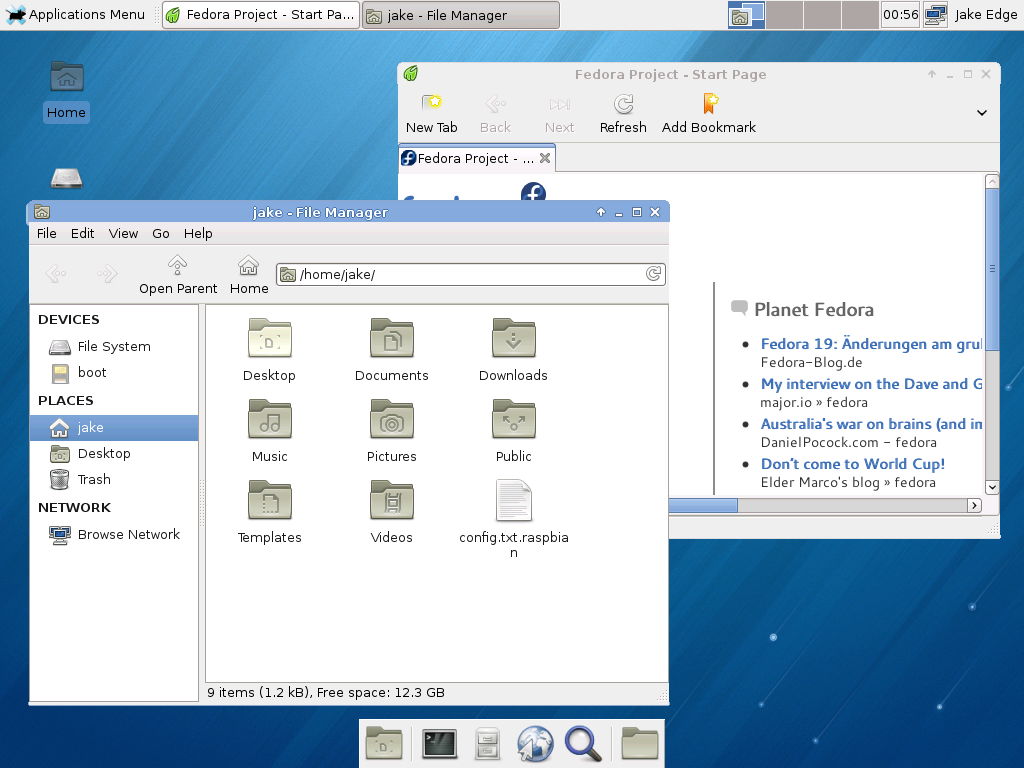
Task: Open the Applications Menu
Action: tap(76, 15)
